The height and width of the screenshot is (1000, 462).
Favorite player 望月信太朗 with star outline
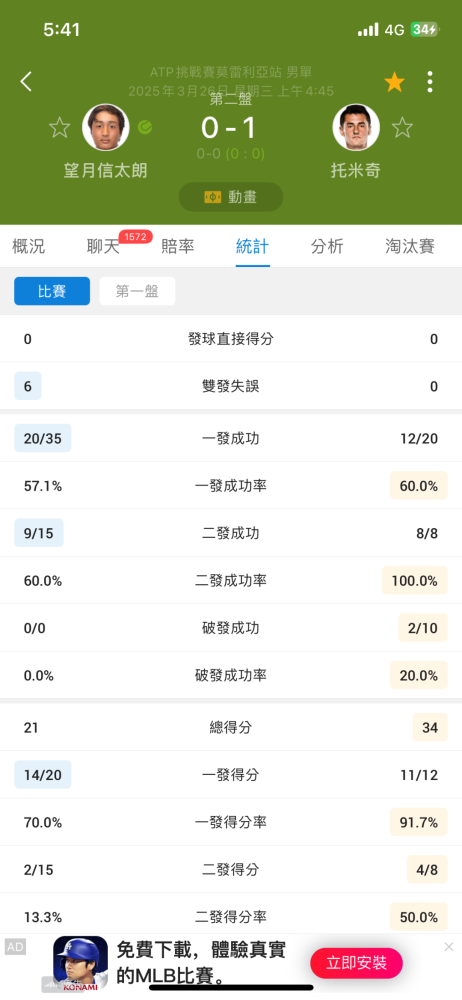tap(59, 128)
